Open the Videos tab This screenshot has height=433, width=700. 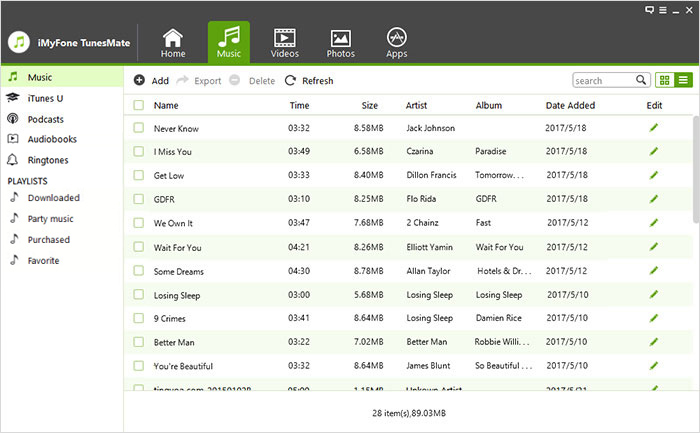pos(285,43)
